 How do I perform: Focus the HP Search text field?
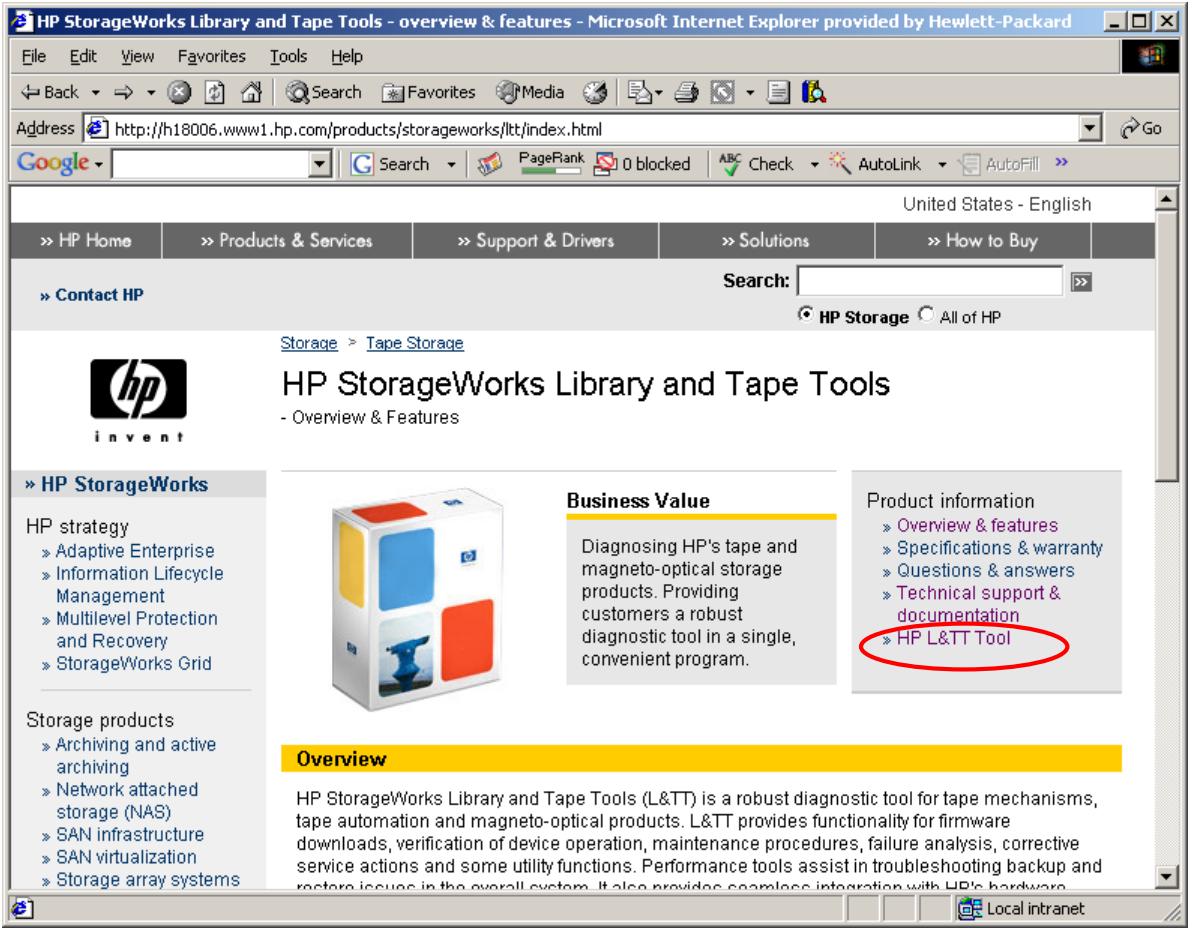930,281
